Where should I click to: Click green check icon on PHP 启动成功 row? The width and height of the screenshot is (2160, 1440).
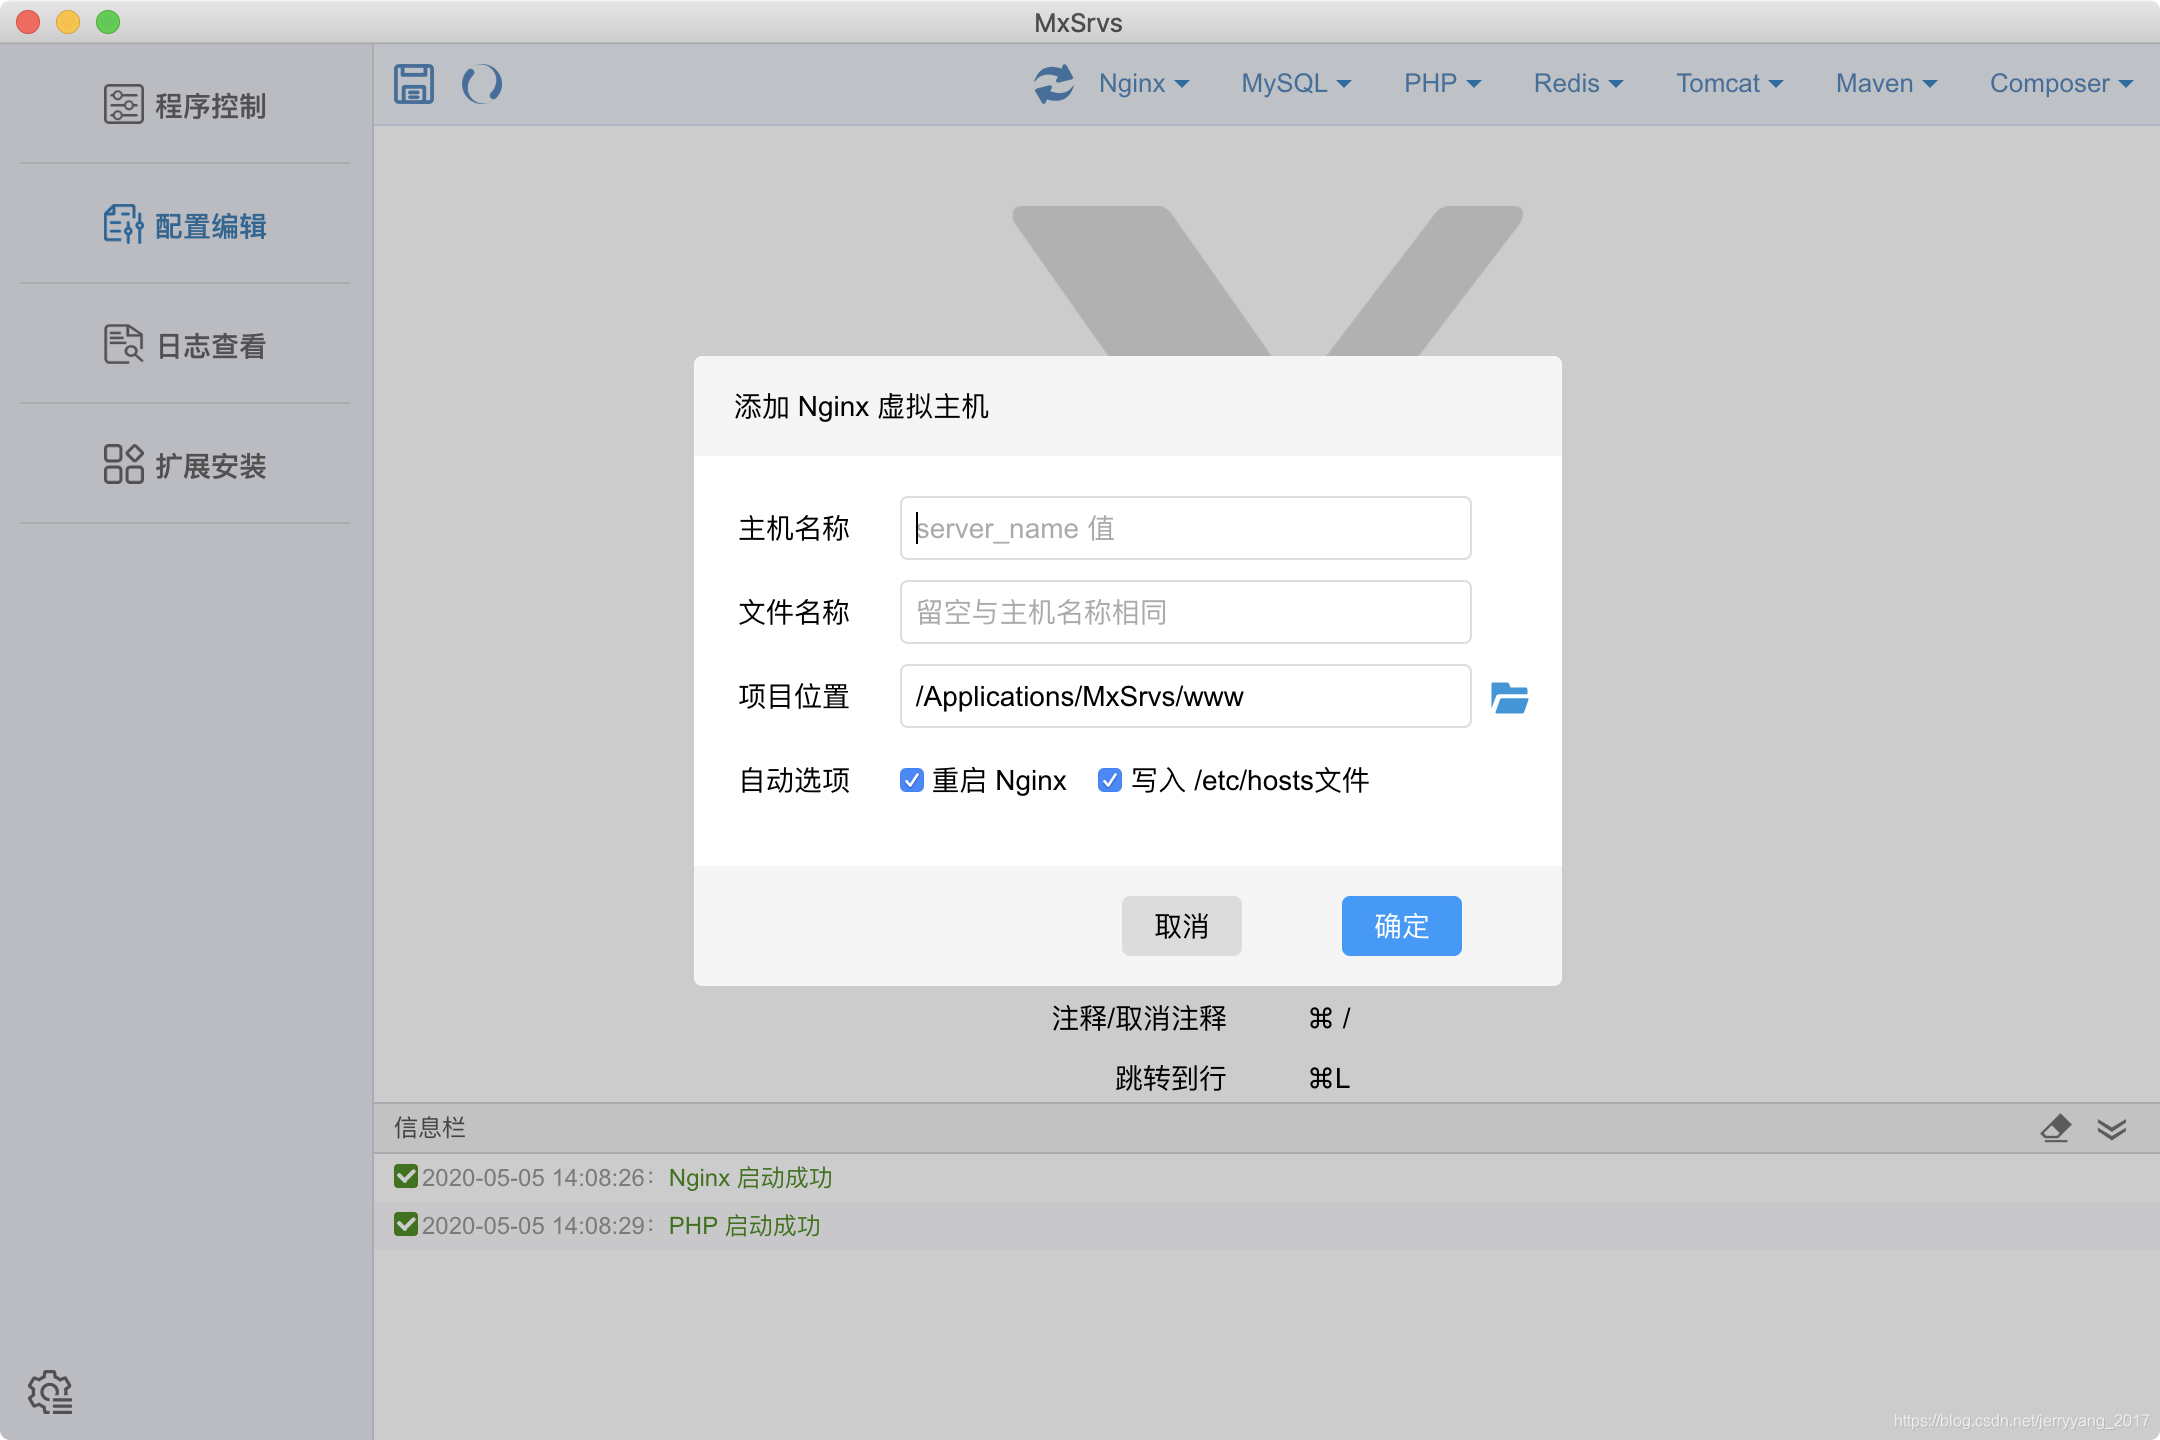(406, 1224)
